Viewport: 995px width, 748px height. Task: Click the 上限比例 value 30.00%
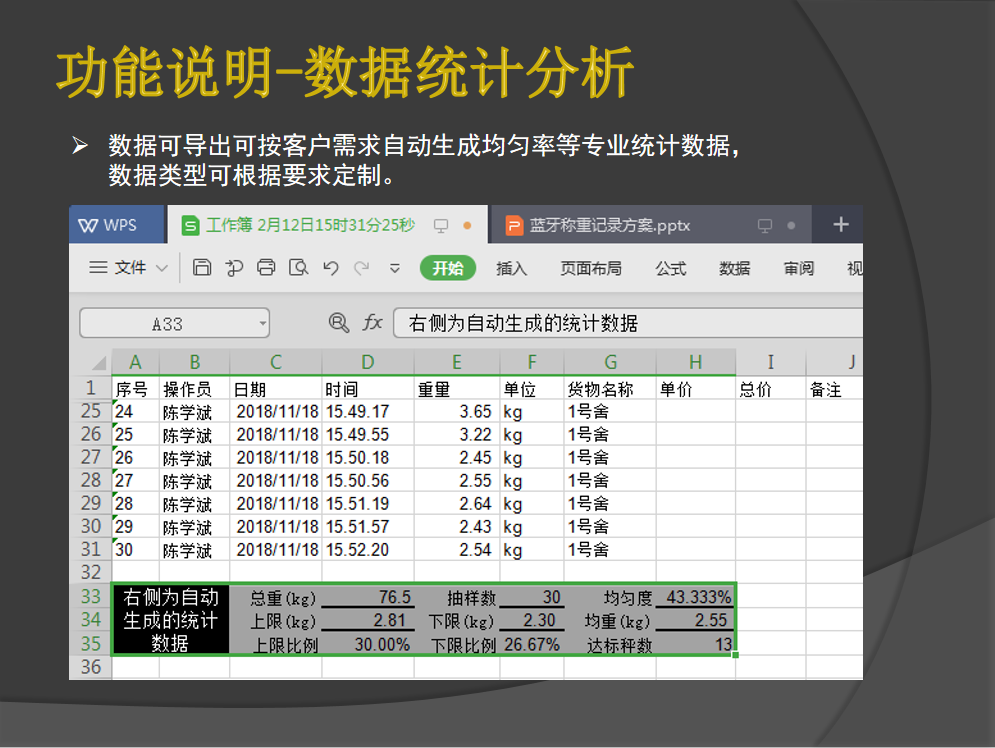point(368,644)
